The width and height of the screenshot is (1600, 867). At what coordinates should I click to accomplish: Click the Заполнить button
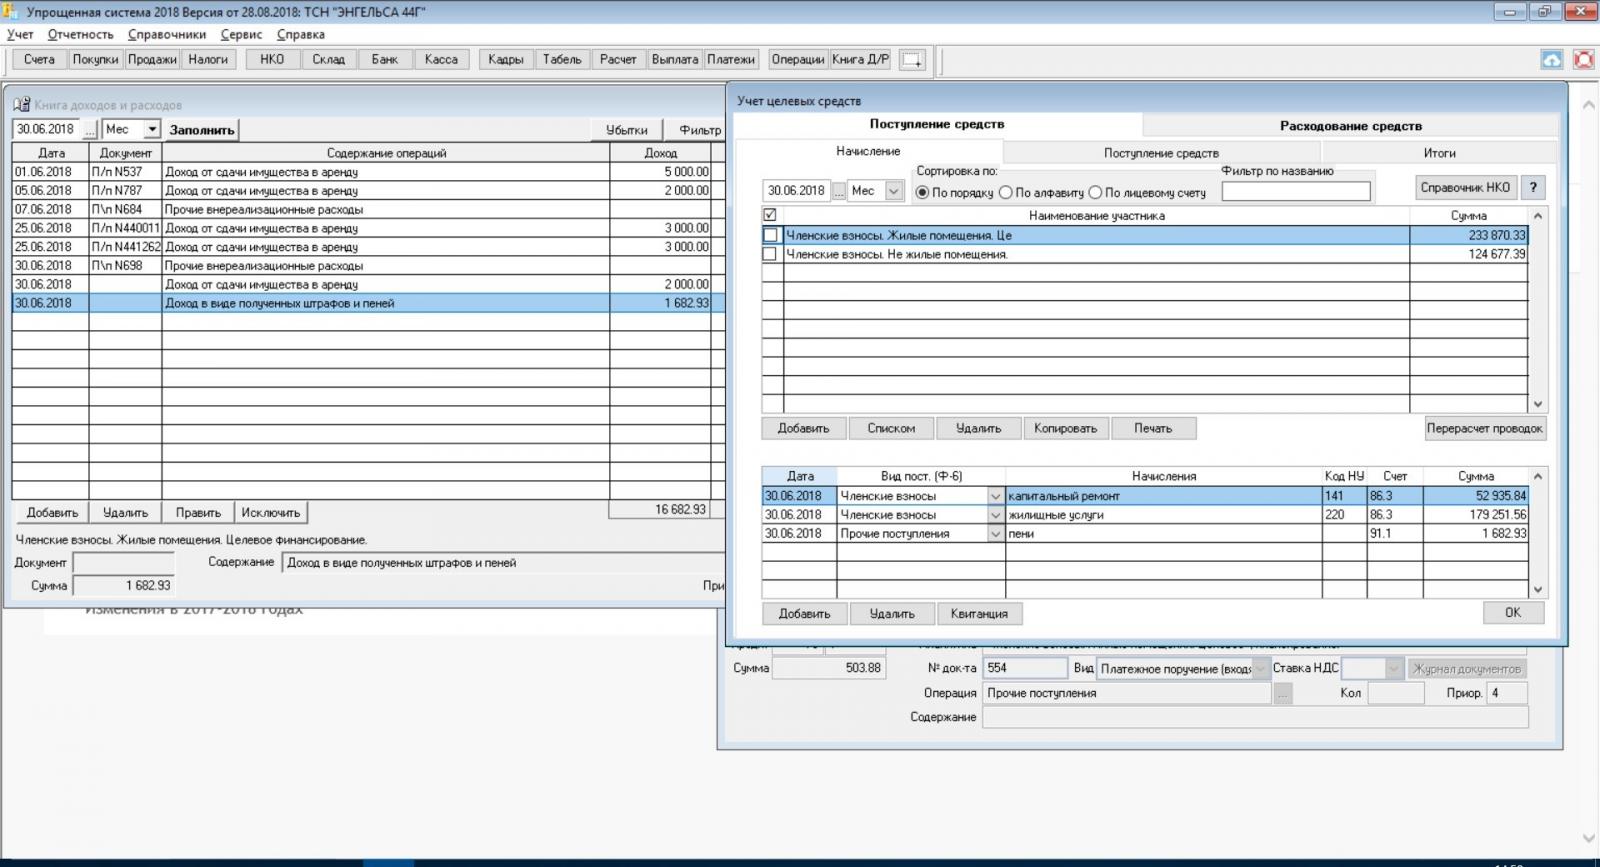202,130
